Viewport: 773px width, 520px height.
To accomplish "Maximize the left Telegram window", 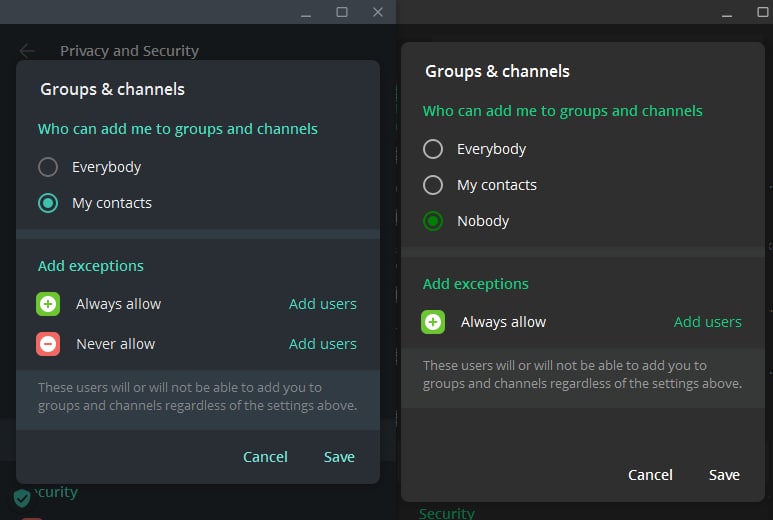I will (x=342, y=12).
